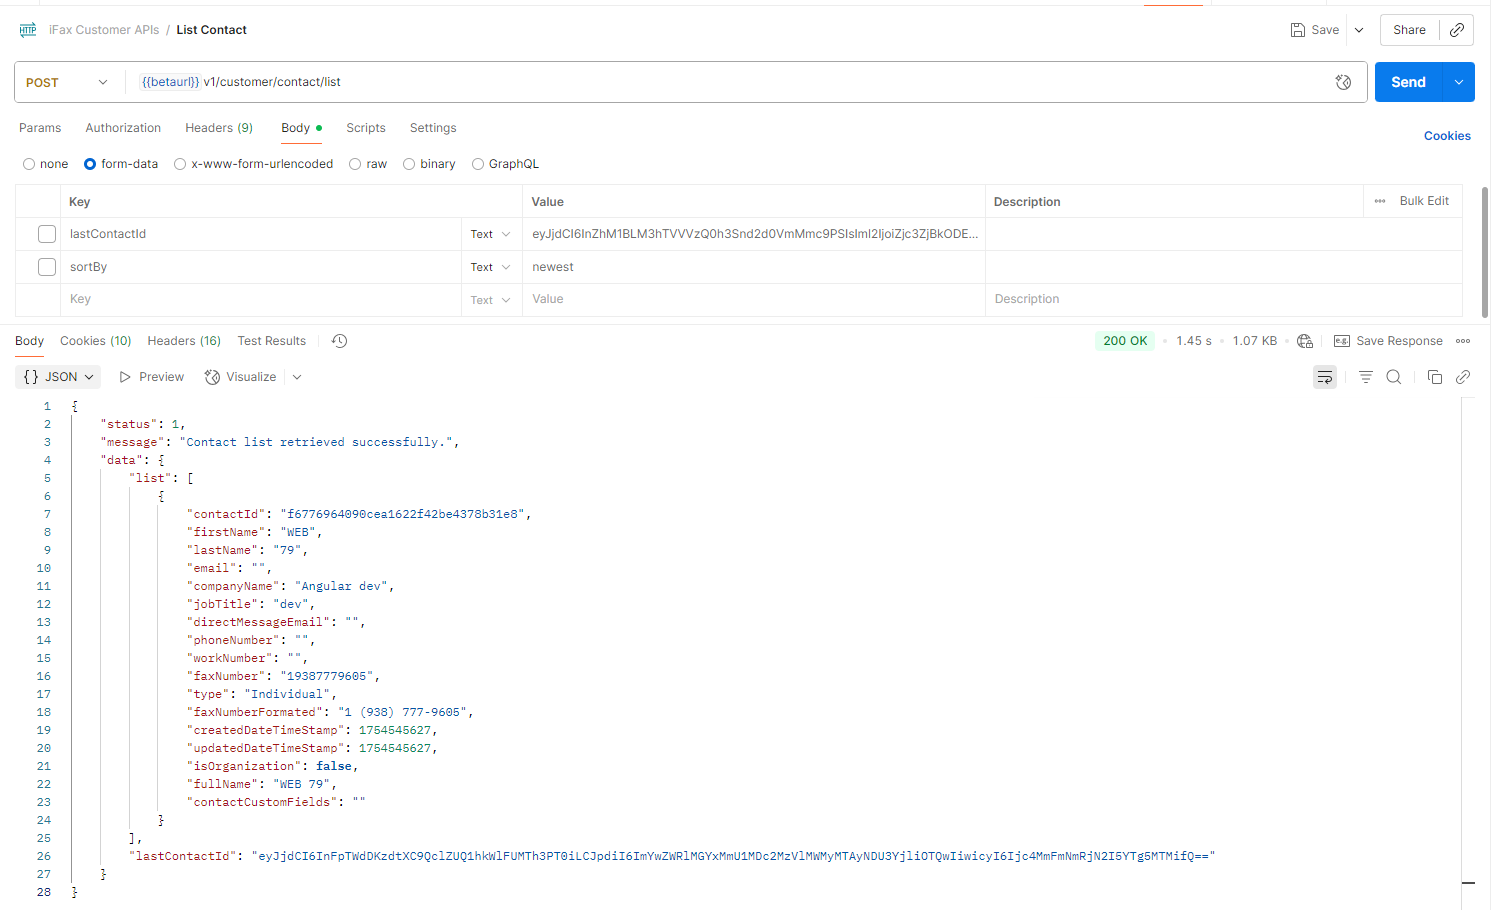
Task: View the response Headers (16) tab
Action: click(x=184, y=341)
